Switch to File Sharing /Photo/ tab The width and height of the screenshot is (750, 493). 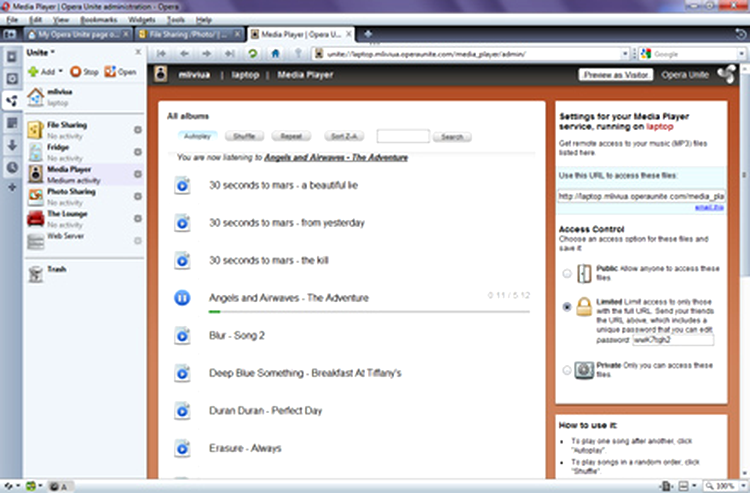pos(188,34)
